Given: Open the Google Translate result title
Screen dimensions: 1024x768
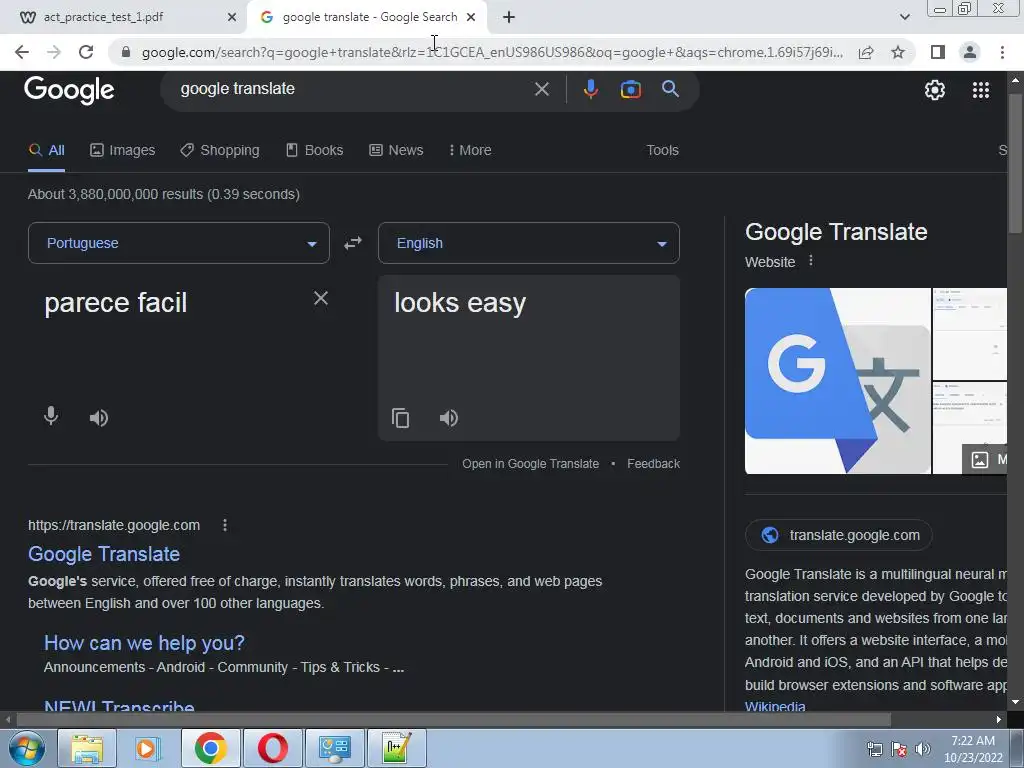Looking at the screenshot, I should tap(104, 554).
